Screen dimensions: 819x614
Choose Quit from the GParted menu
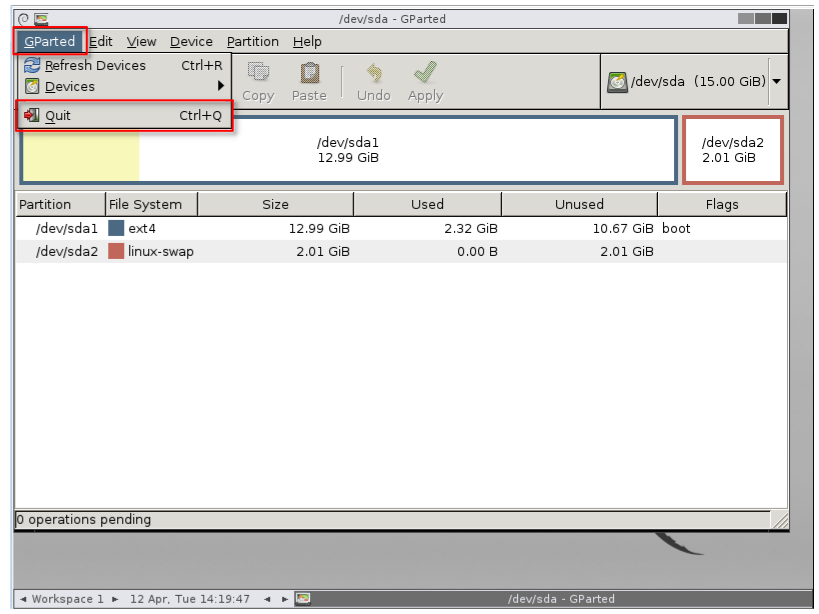coord(124,115)
